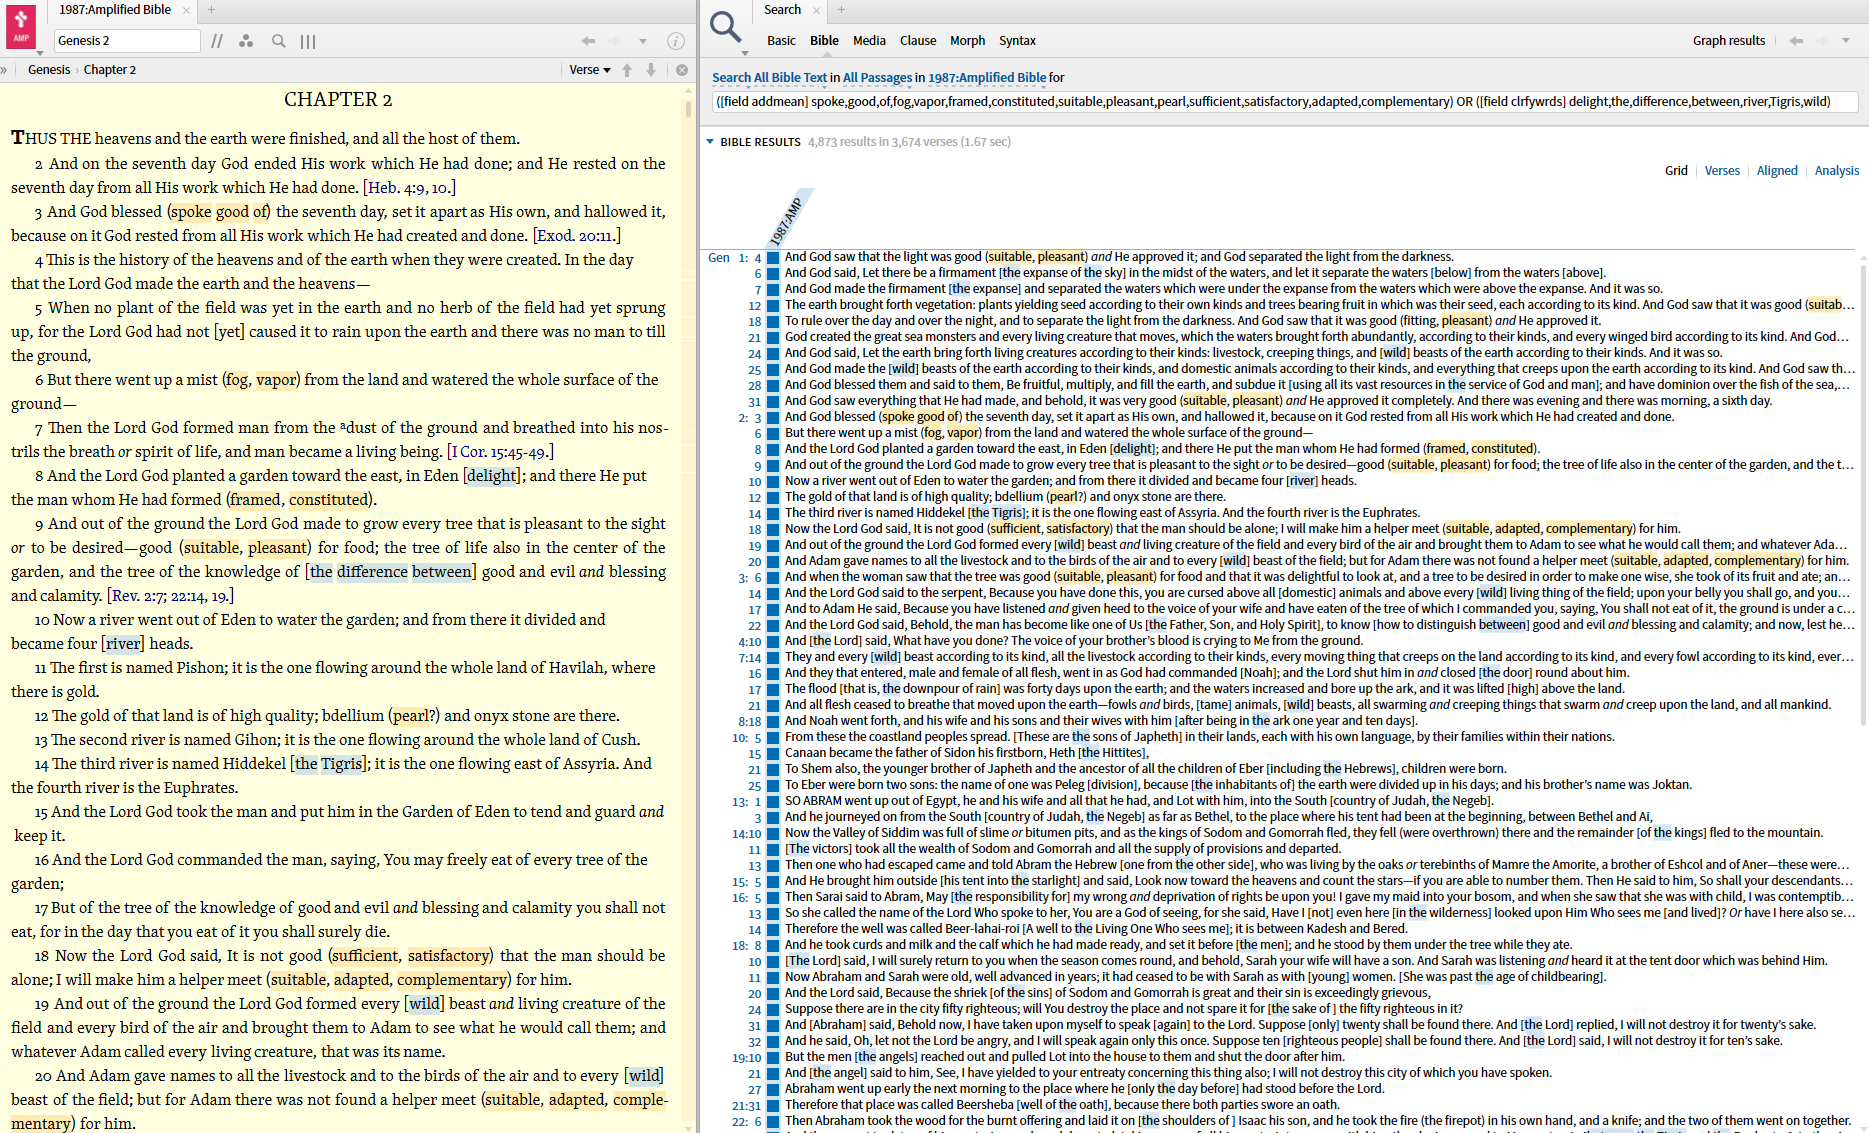The width and height of the screenshot is (1869, 1133).
Task: Switch to Morph search type
Action: click(967, 41)
